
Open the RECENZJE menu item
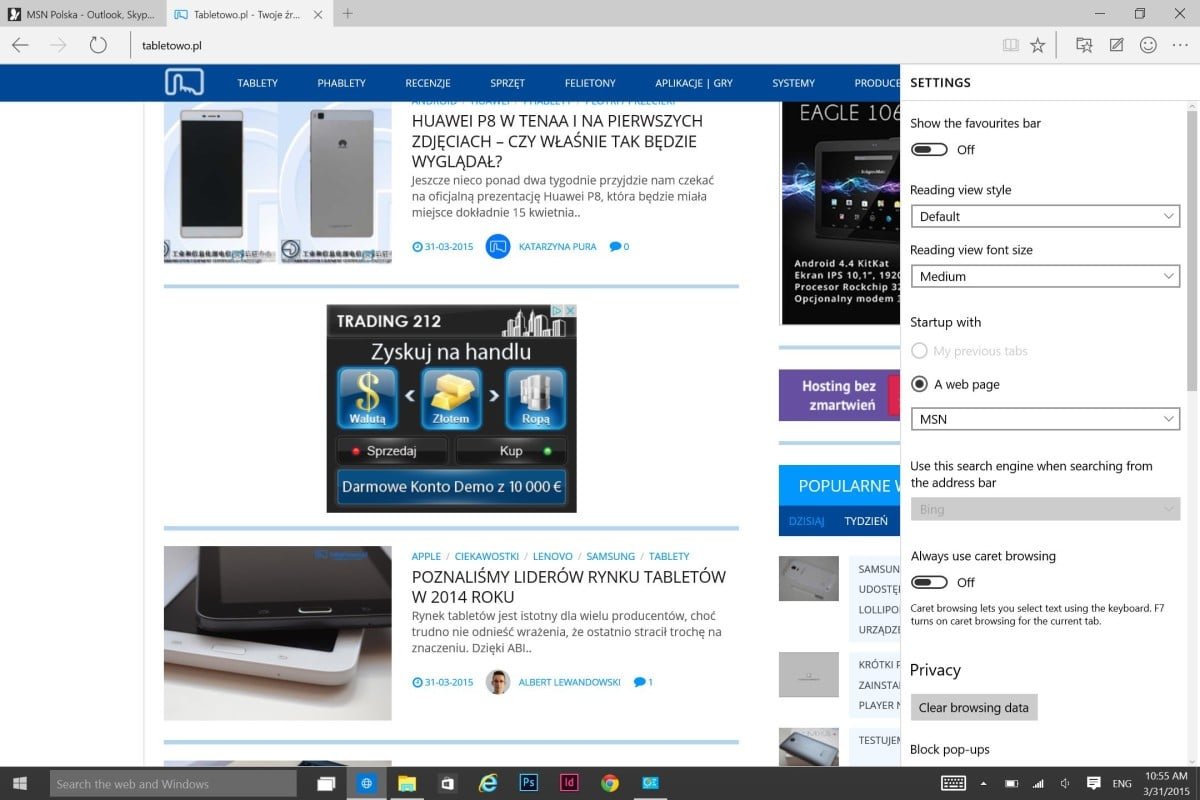pyautogui.click(x=428, y=83)
